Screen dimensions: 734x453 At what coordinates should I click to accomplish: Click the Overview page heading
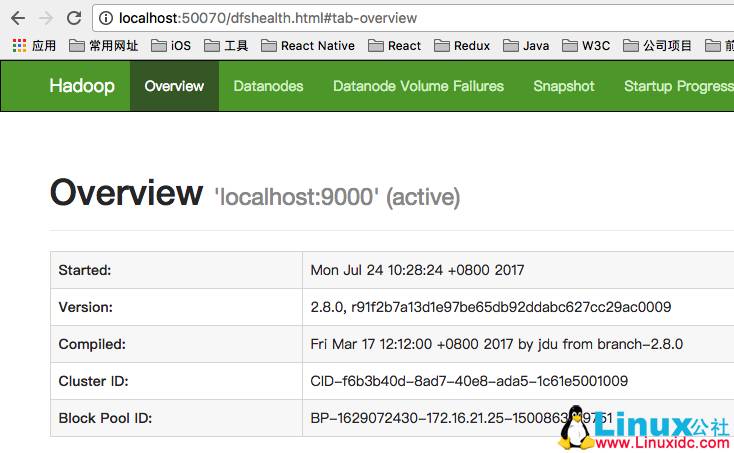pos(126,192)
